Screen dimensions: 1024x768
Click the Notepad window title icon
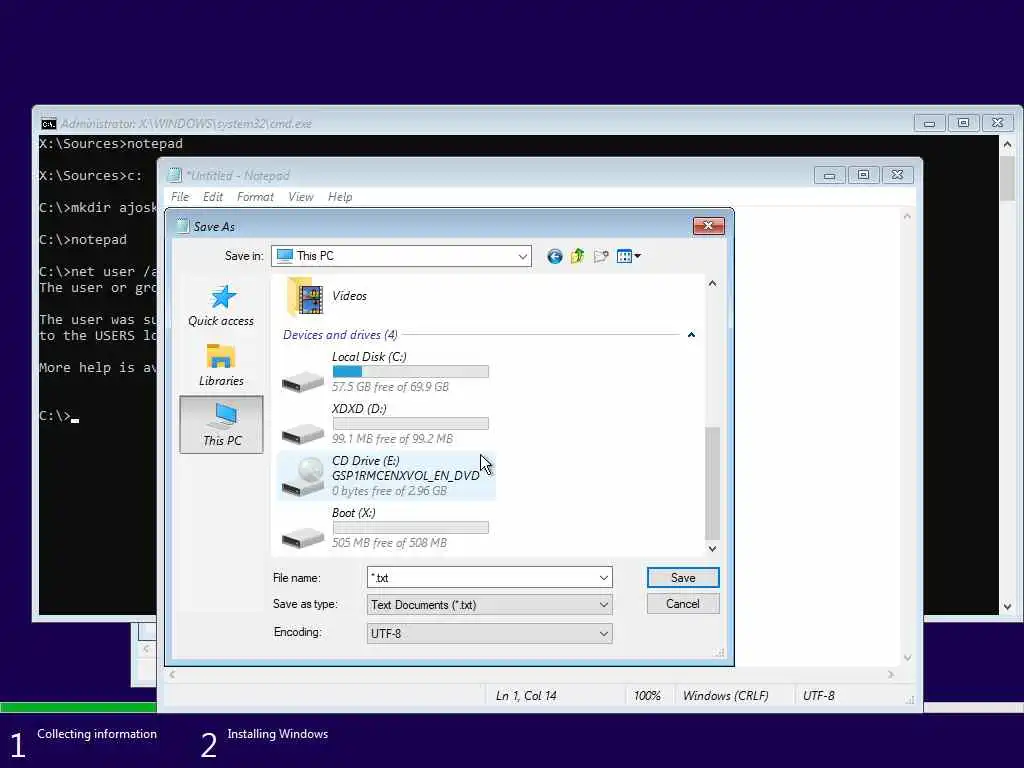(x=174, y=175)
